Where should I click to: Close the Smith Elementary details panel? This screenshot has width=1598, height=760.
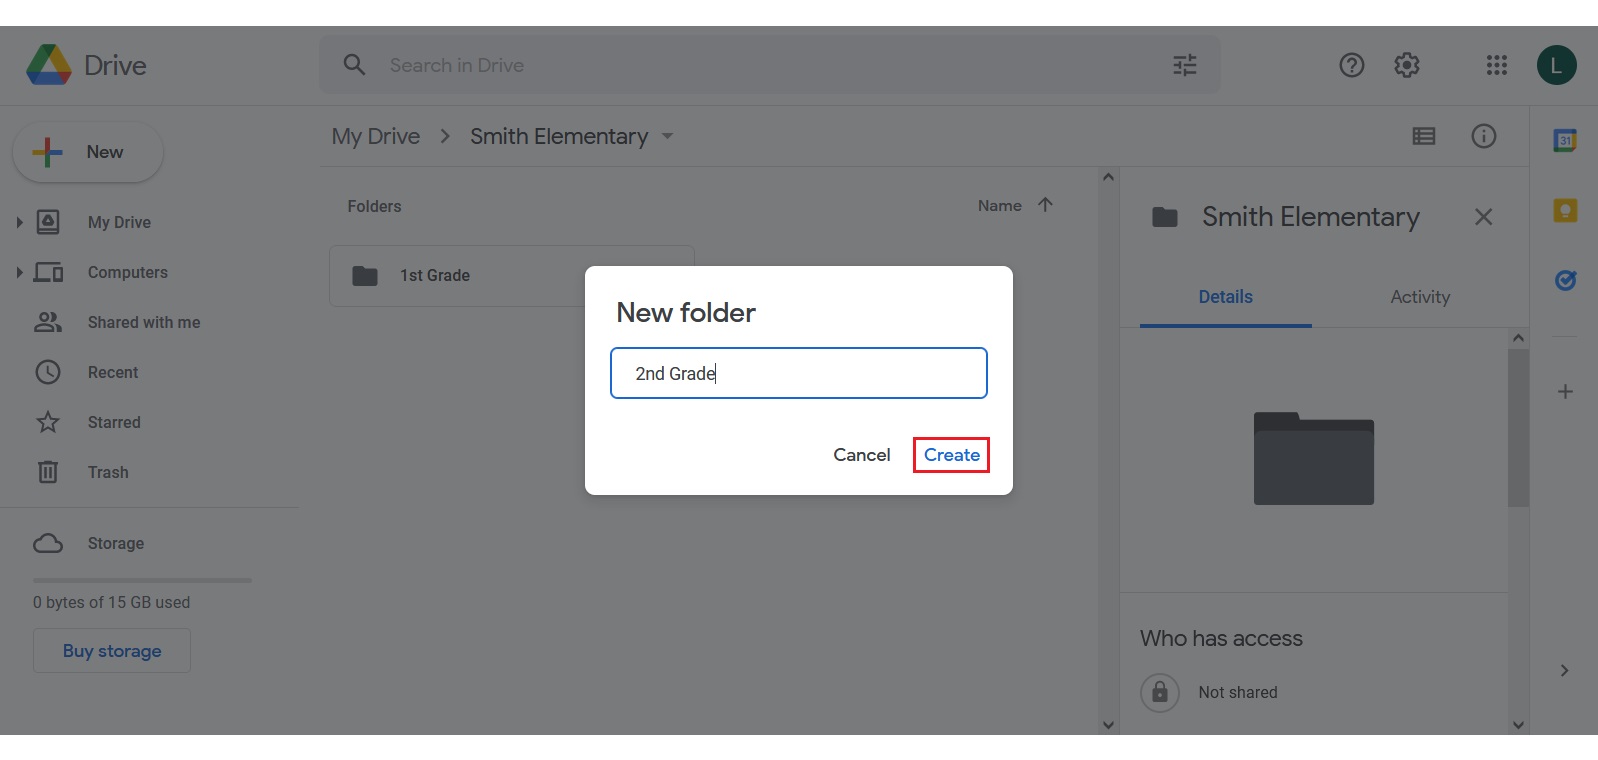1483,217
